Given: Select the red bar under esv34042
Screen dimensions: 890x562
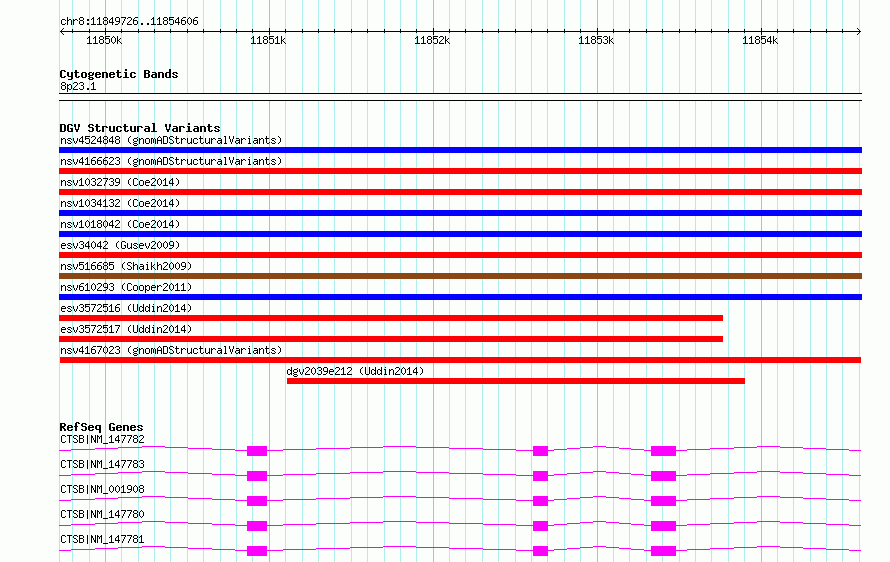Looking at the screenshot, I should coord(460,255).
